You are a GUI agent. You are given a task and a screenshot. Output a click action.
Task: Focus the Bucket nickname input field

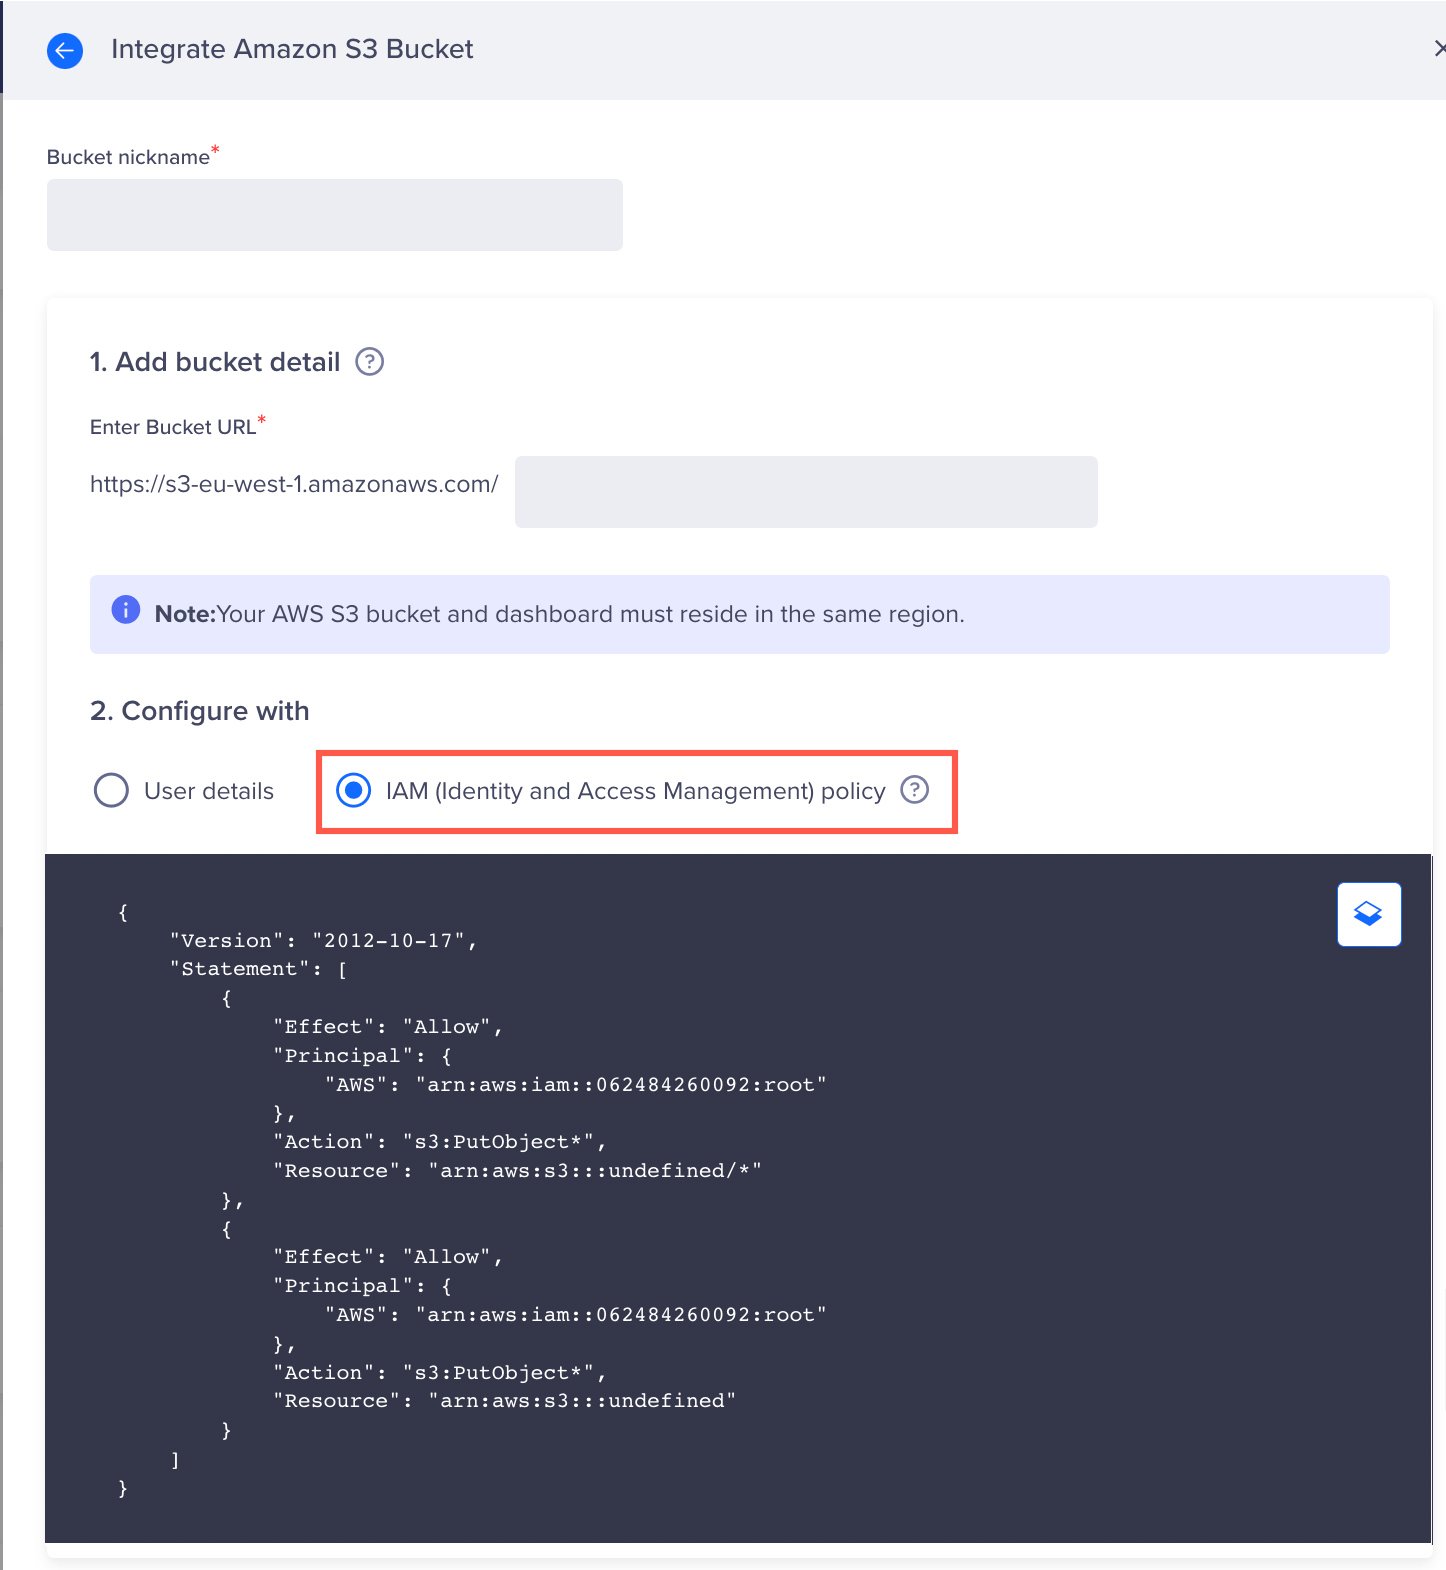[x=334, y=215]
